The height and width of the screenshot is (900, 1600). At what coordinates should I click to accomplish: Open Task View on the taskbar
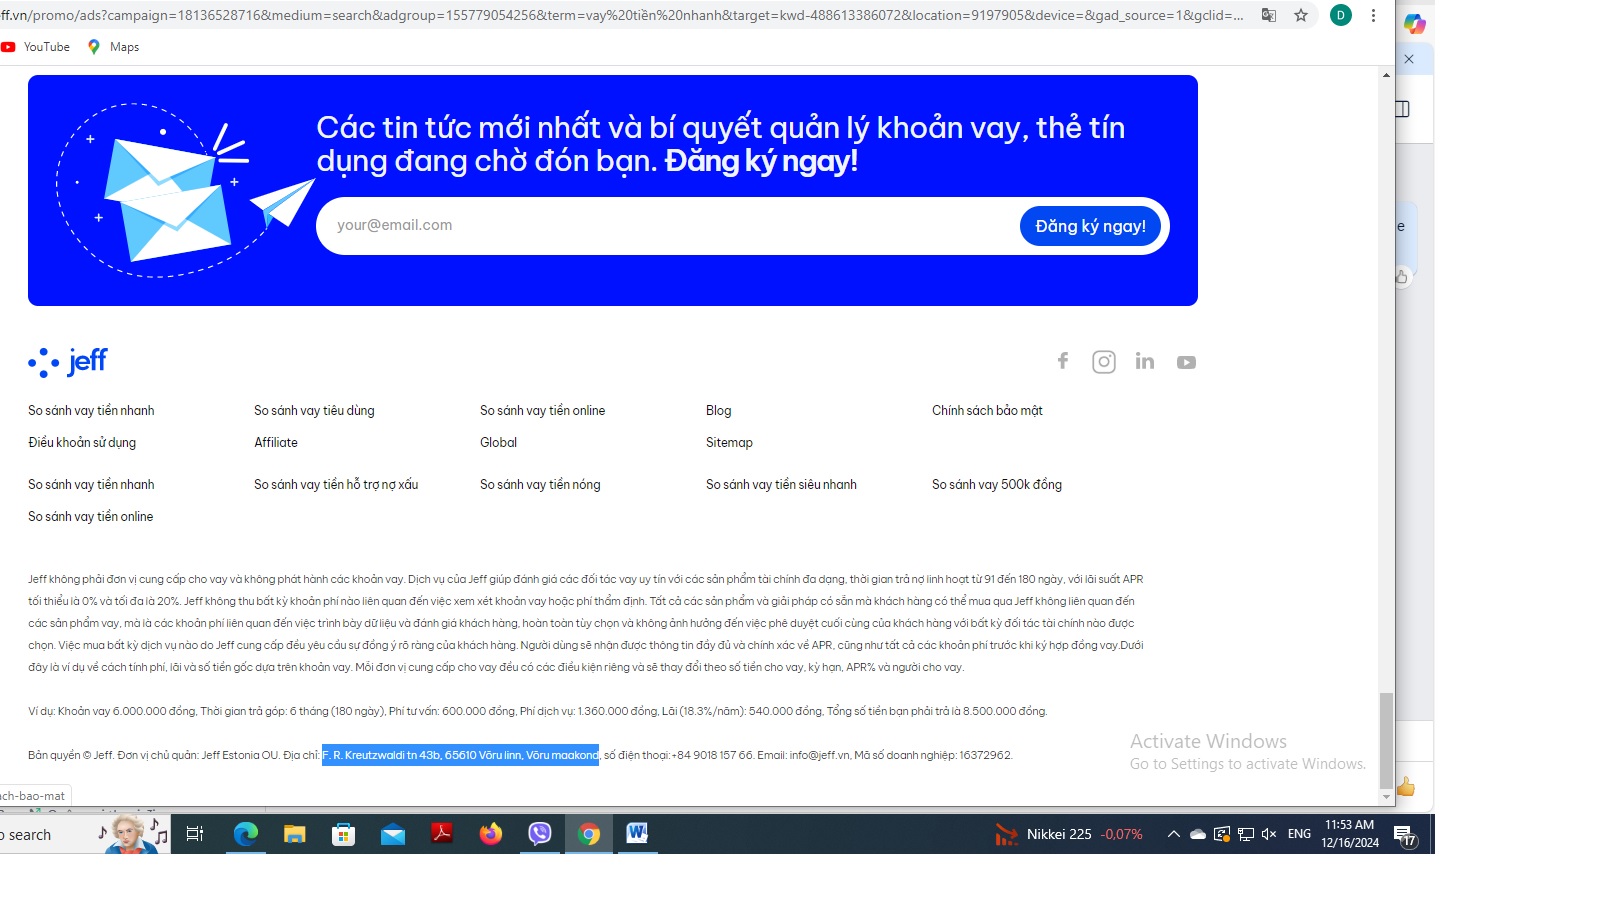point(195,834)
